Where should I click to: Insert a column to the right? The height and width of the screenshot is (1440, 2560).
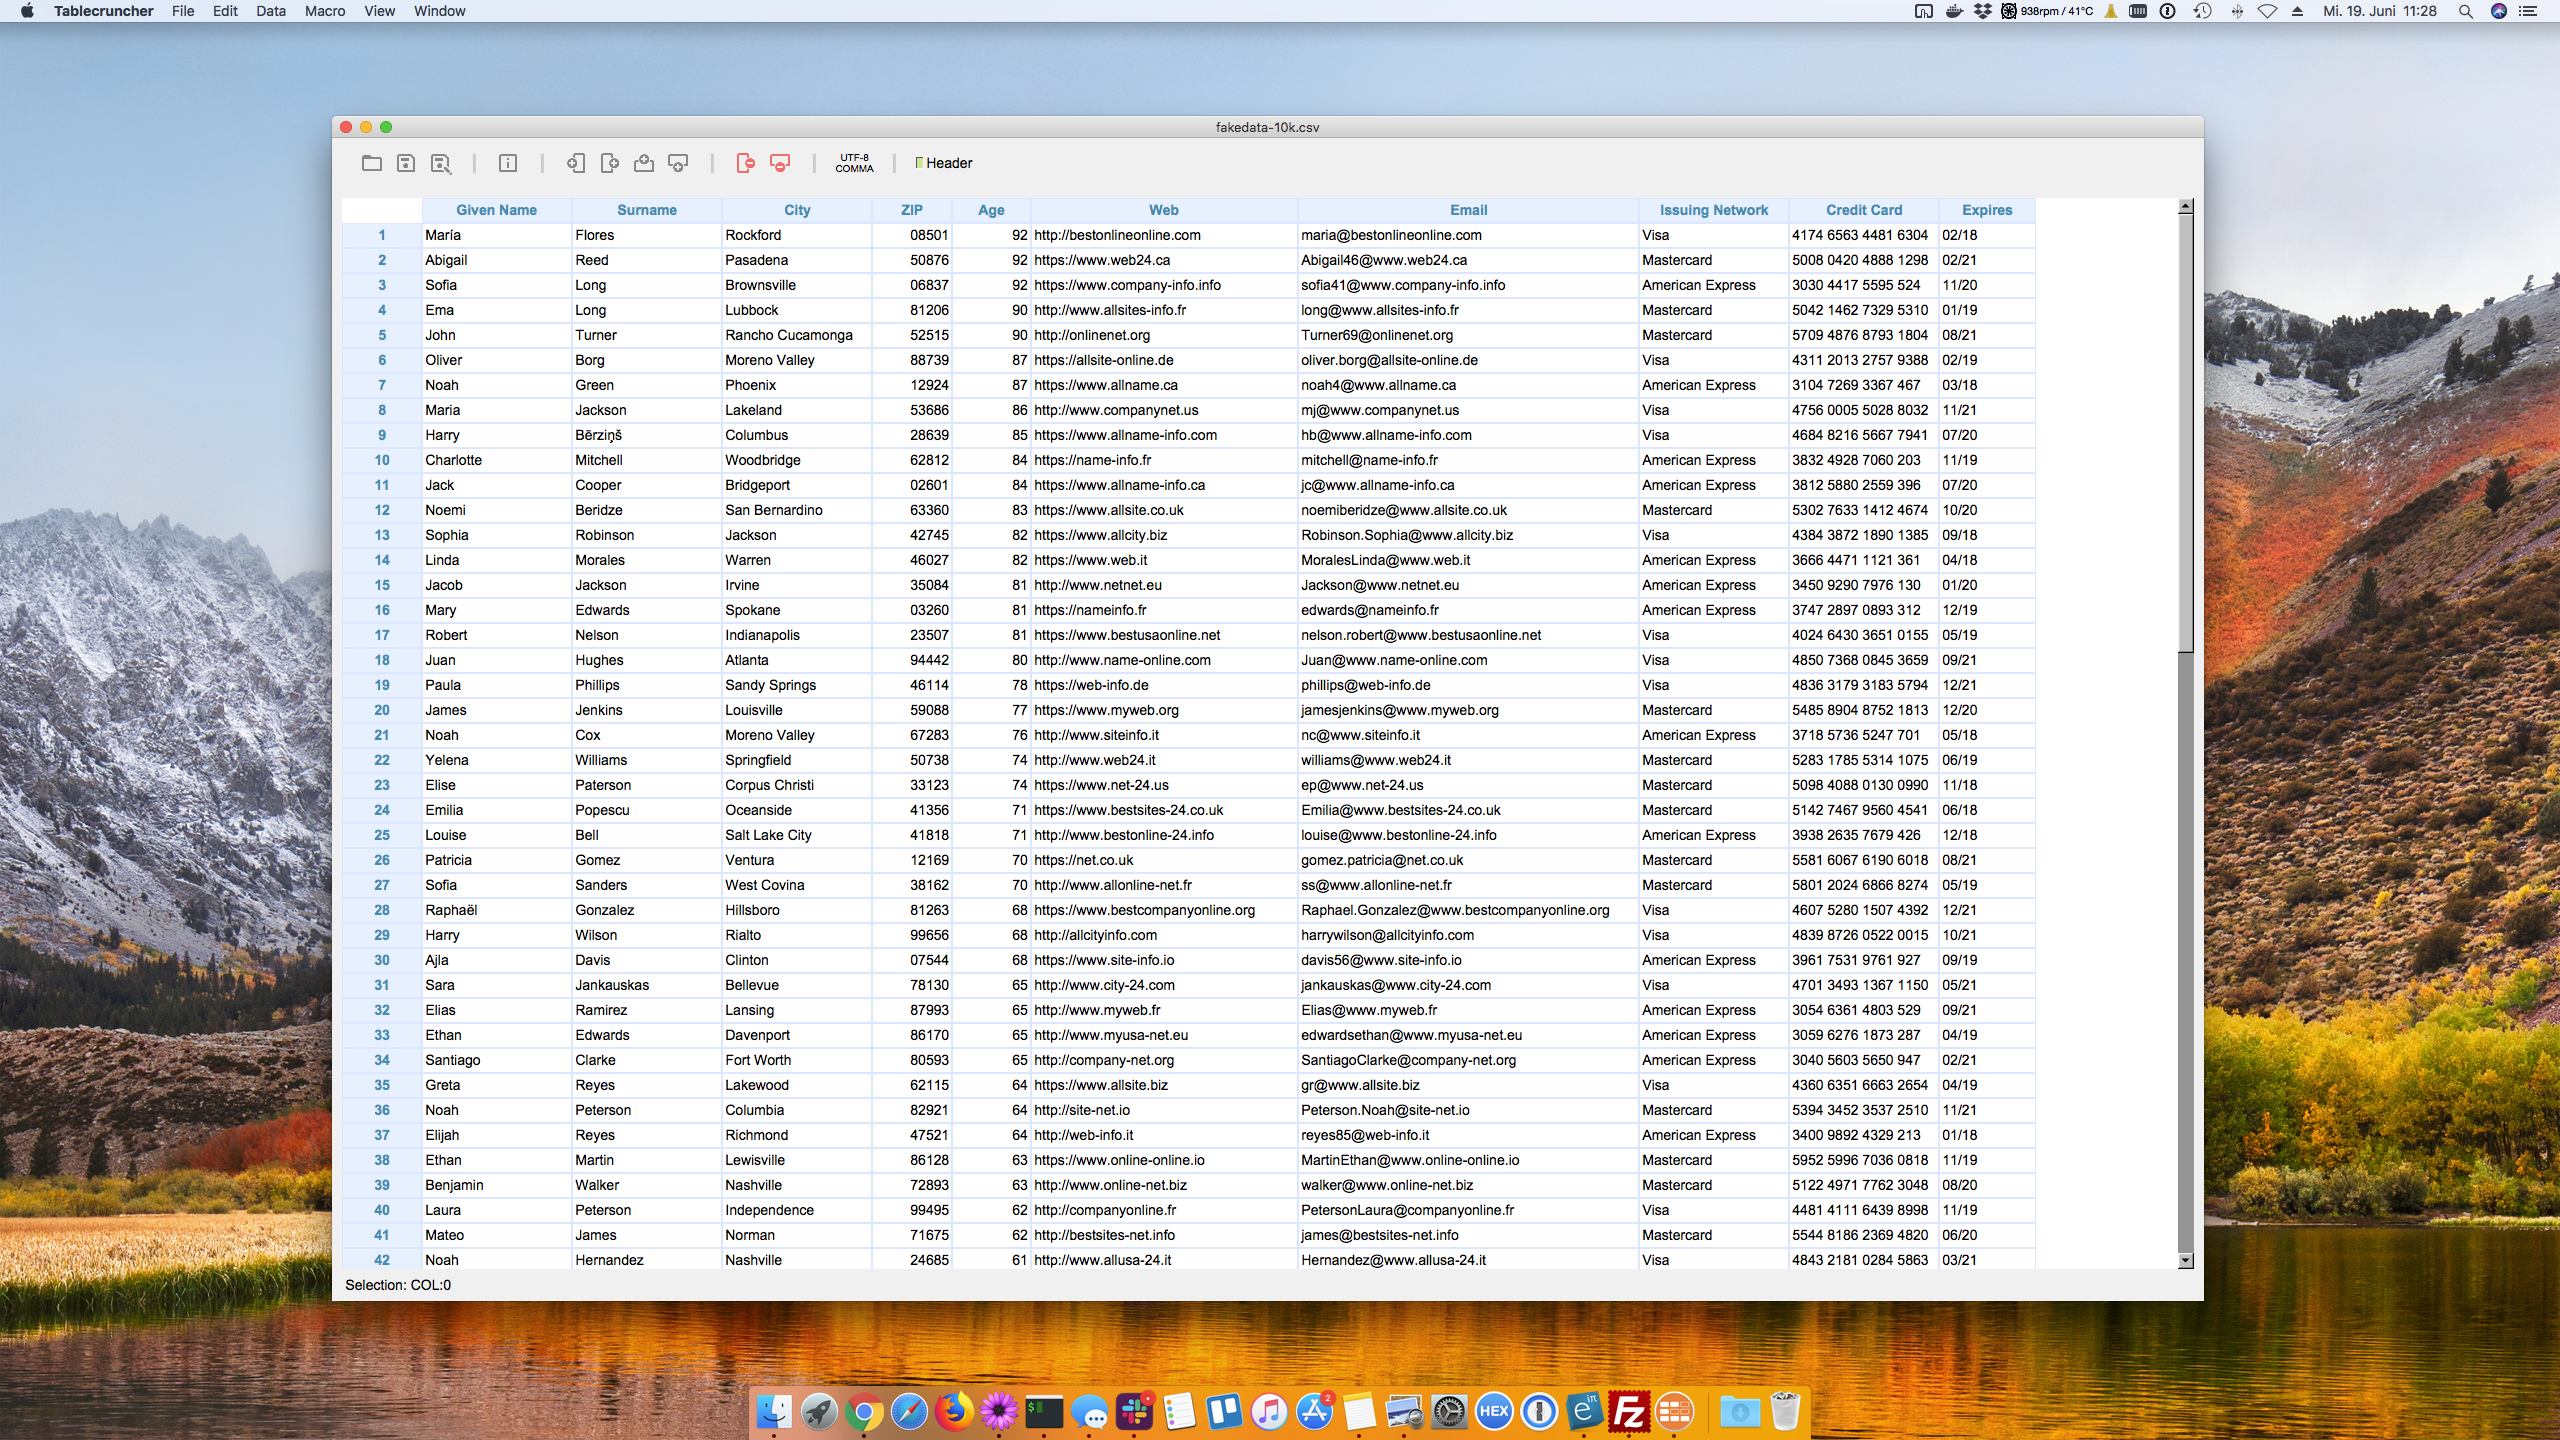[x=610, y=163]
